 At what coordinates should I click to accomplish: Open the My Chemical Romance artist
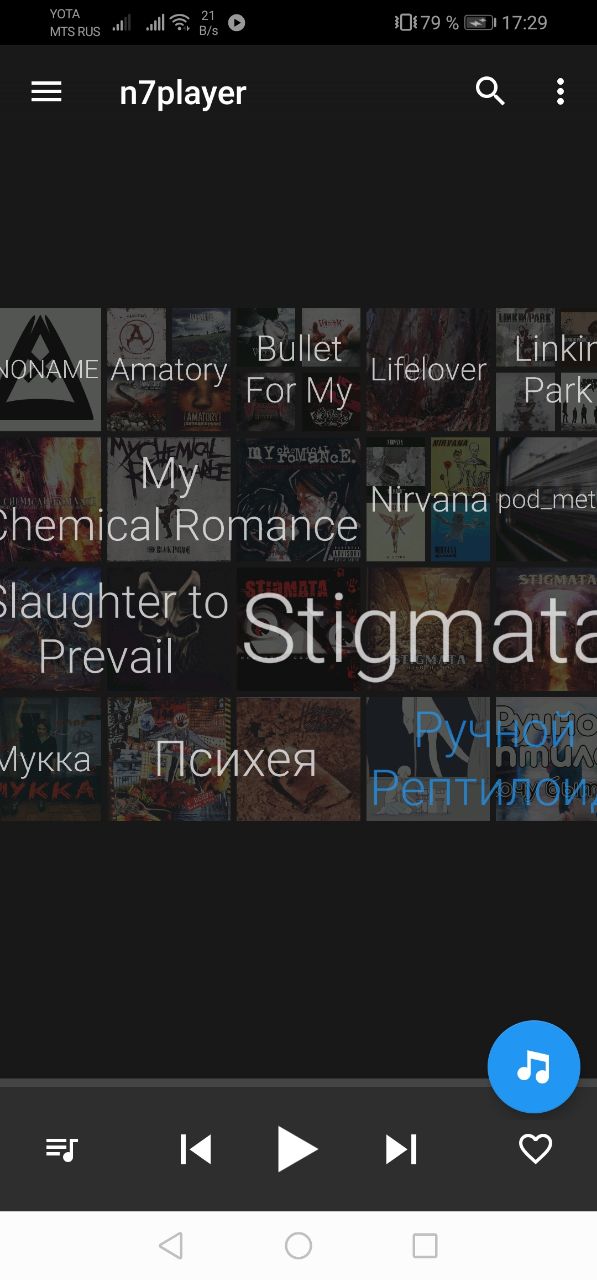coord(178,499)
